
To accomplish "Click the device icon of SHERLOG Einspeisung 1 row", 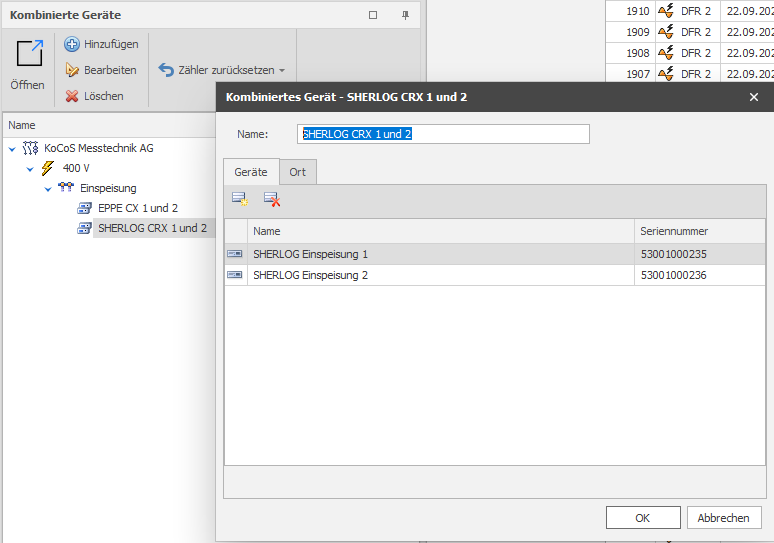I will click(234, 254).
